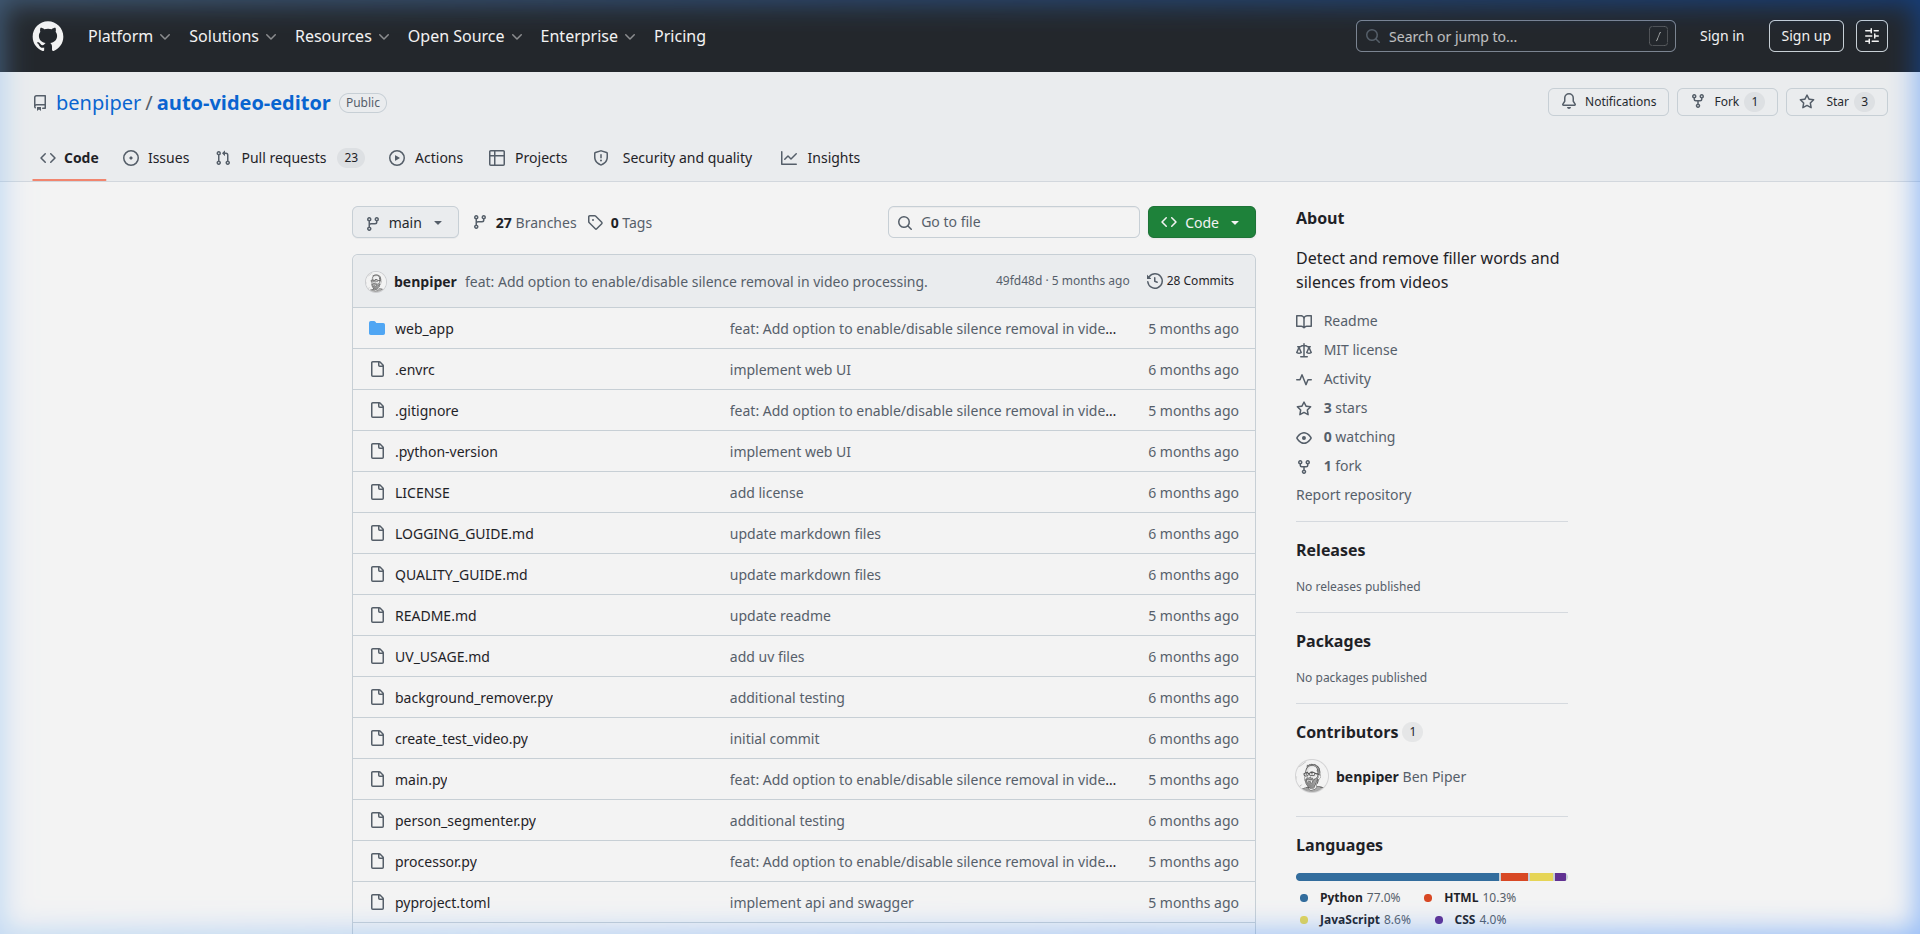Switch to the Projects tab
This screenshot has height=934, width=1920.
[528, 158]
